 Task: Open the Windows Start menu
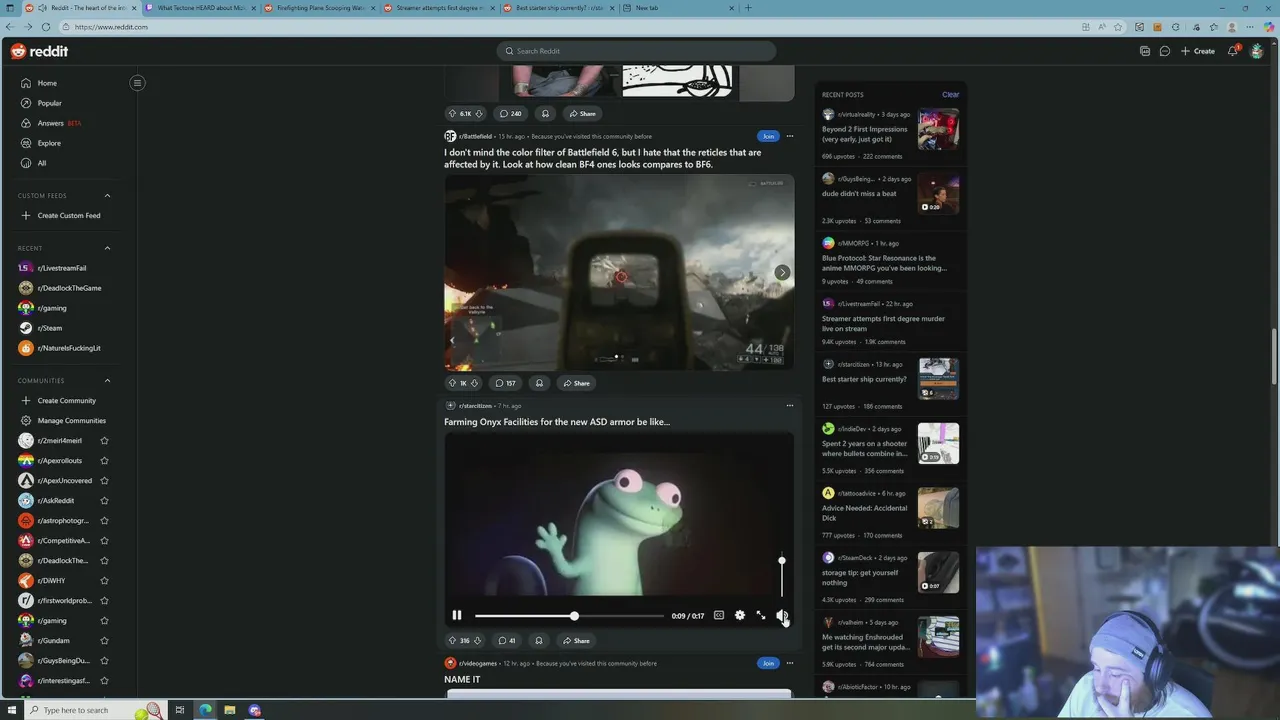pyautogui.click(x=11, y=710)
